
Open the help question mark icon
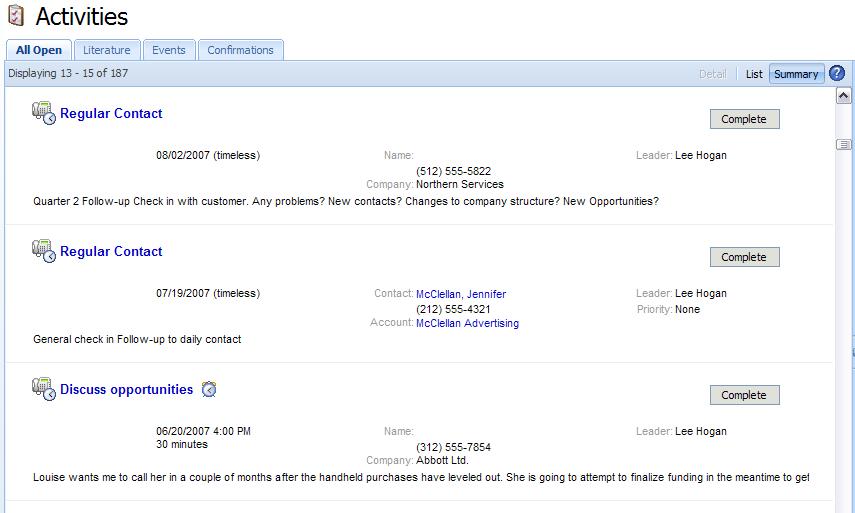(837, 74)
